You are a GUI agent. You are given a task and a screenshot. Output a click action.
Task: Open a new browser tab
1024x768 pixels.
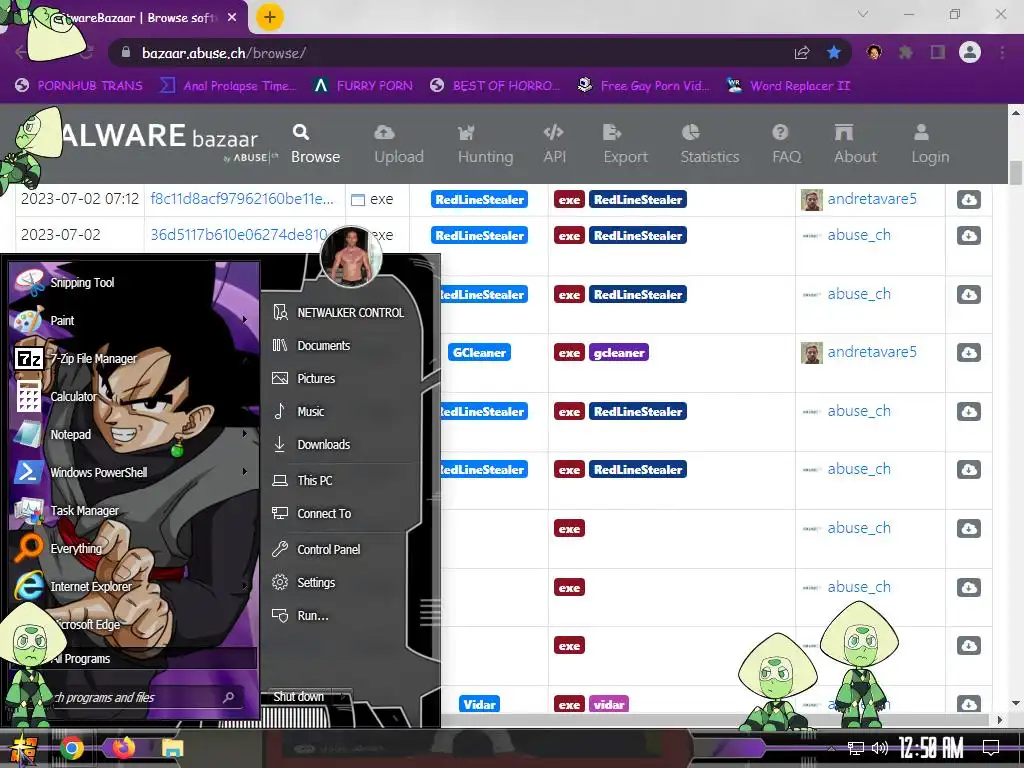tap(270, 17)
